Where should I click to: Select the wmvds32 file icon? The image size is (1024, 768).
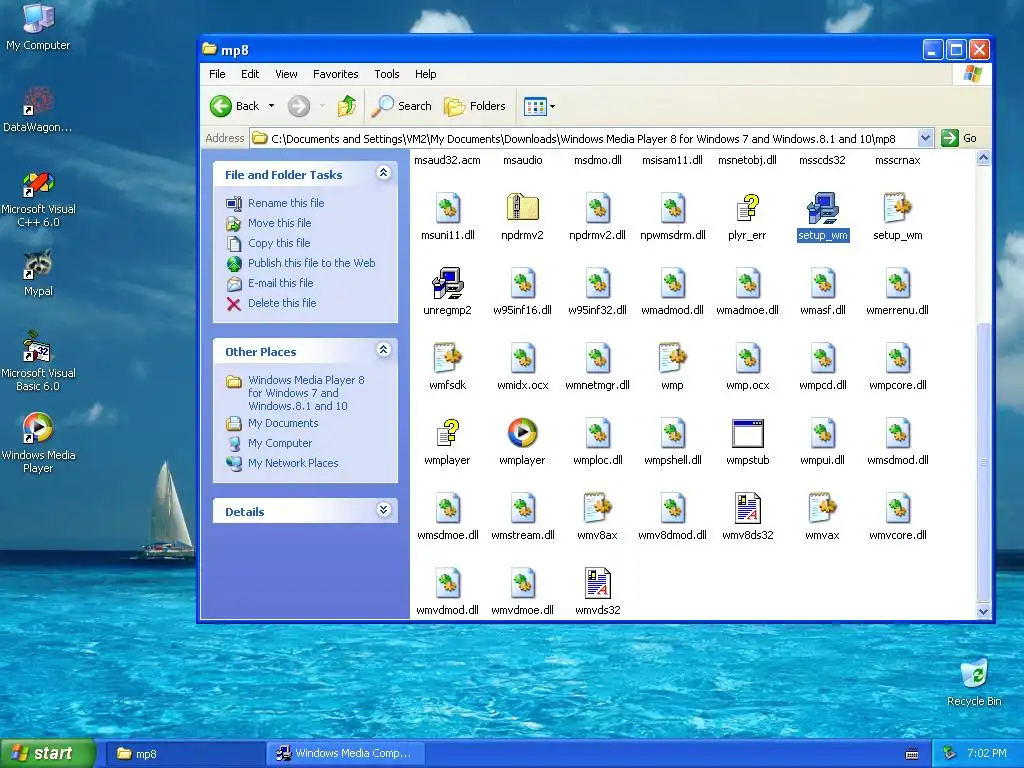coord(598,592)
